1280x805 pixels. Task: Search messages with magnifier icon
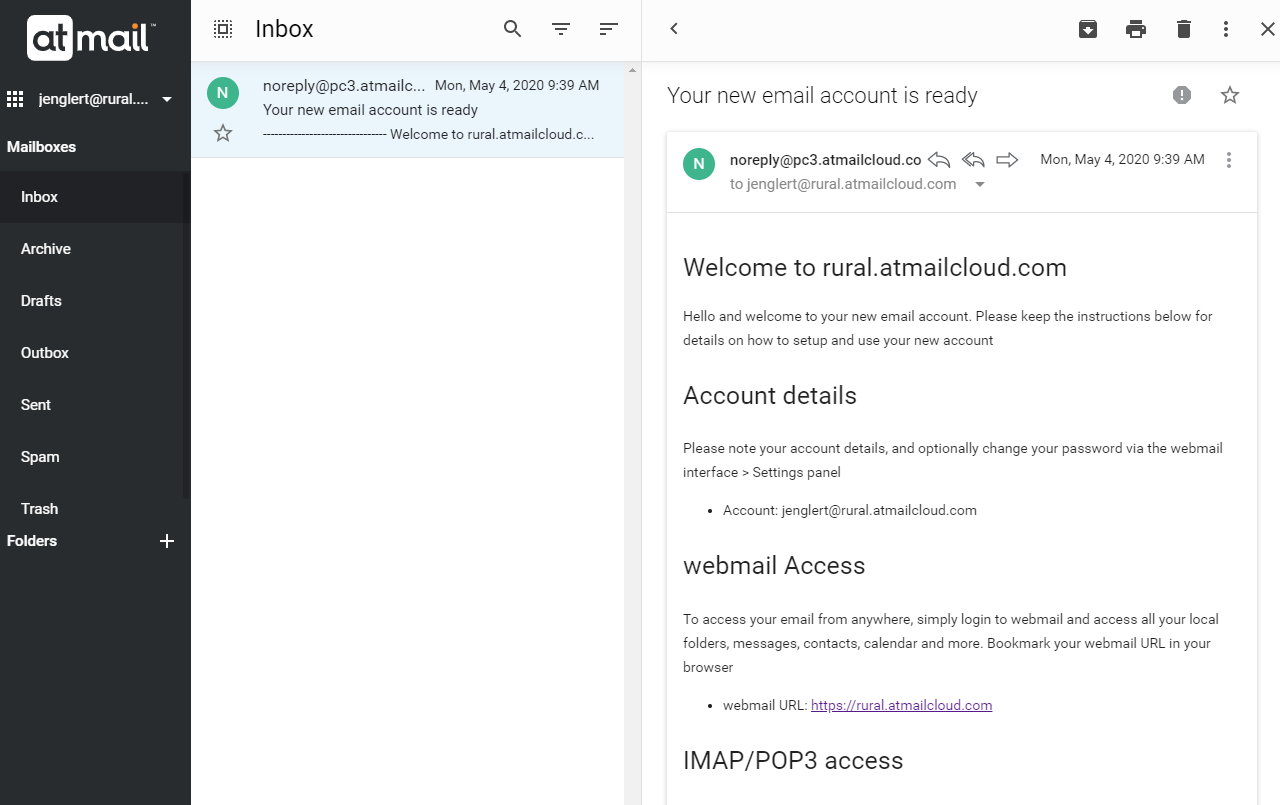[x=513, y=29]
